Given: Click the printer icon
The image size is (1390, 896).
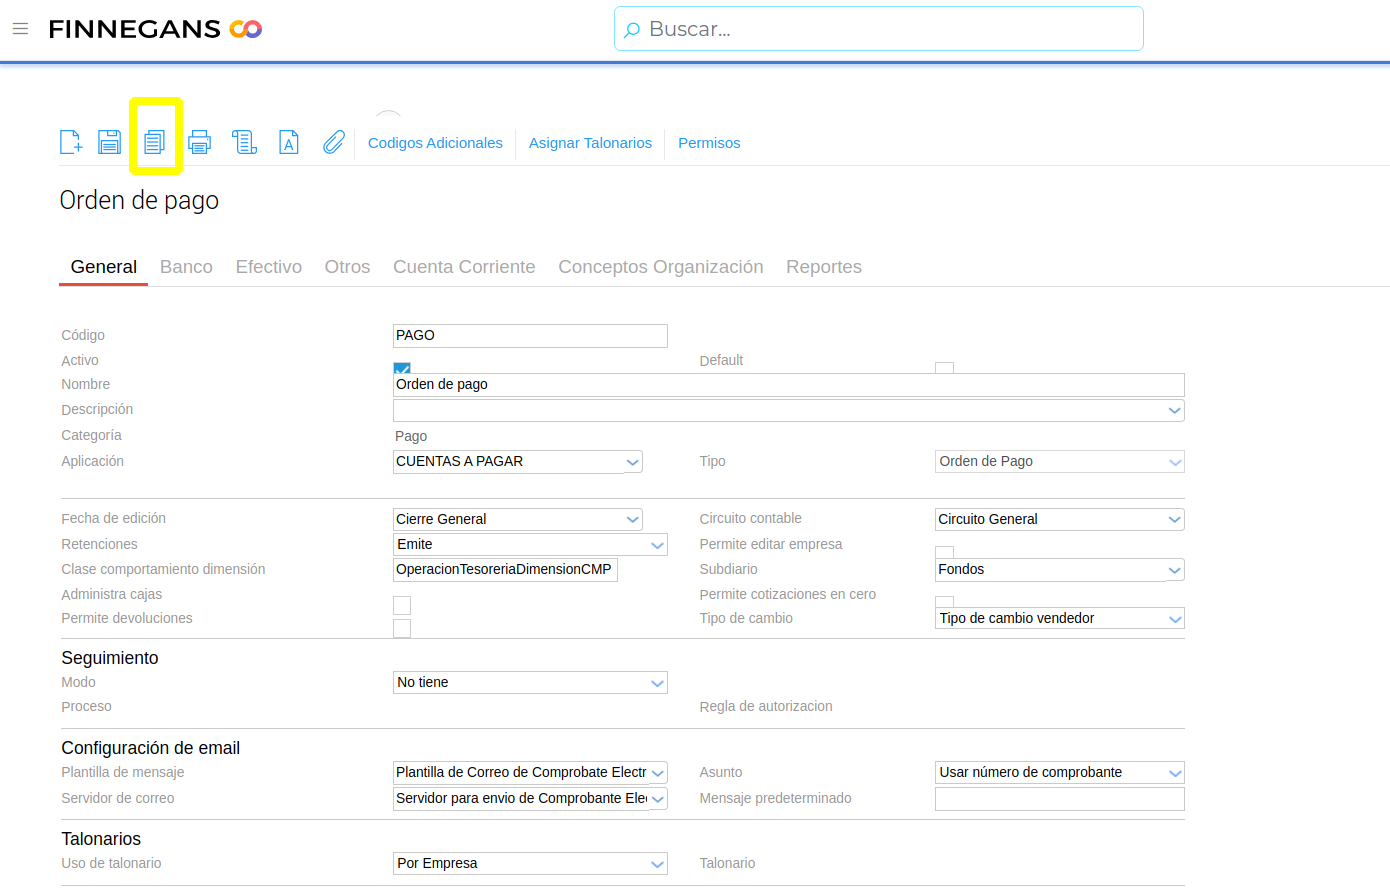Looking at the screenshot, I should (200, 142).
